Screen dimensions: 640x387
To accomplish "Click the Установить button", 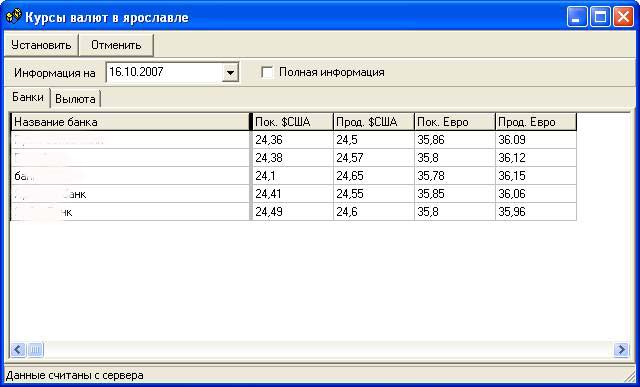I will (41, 45).
